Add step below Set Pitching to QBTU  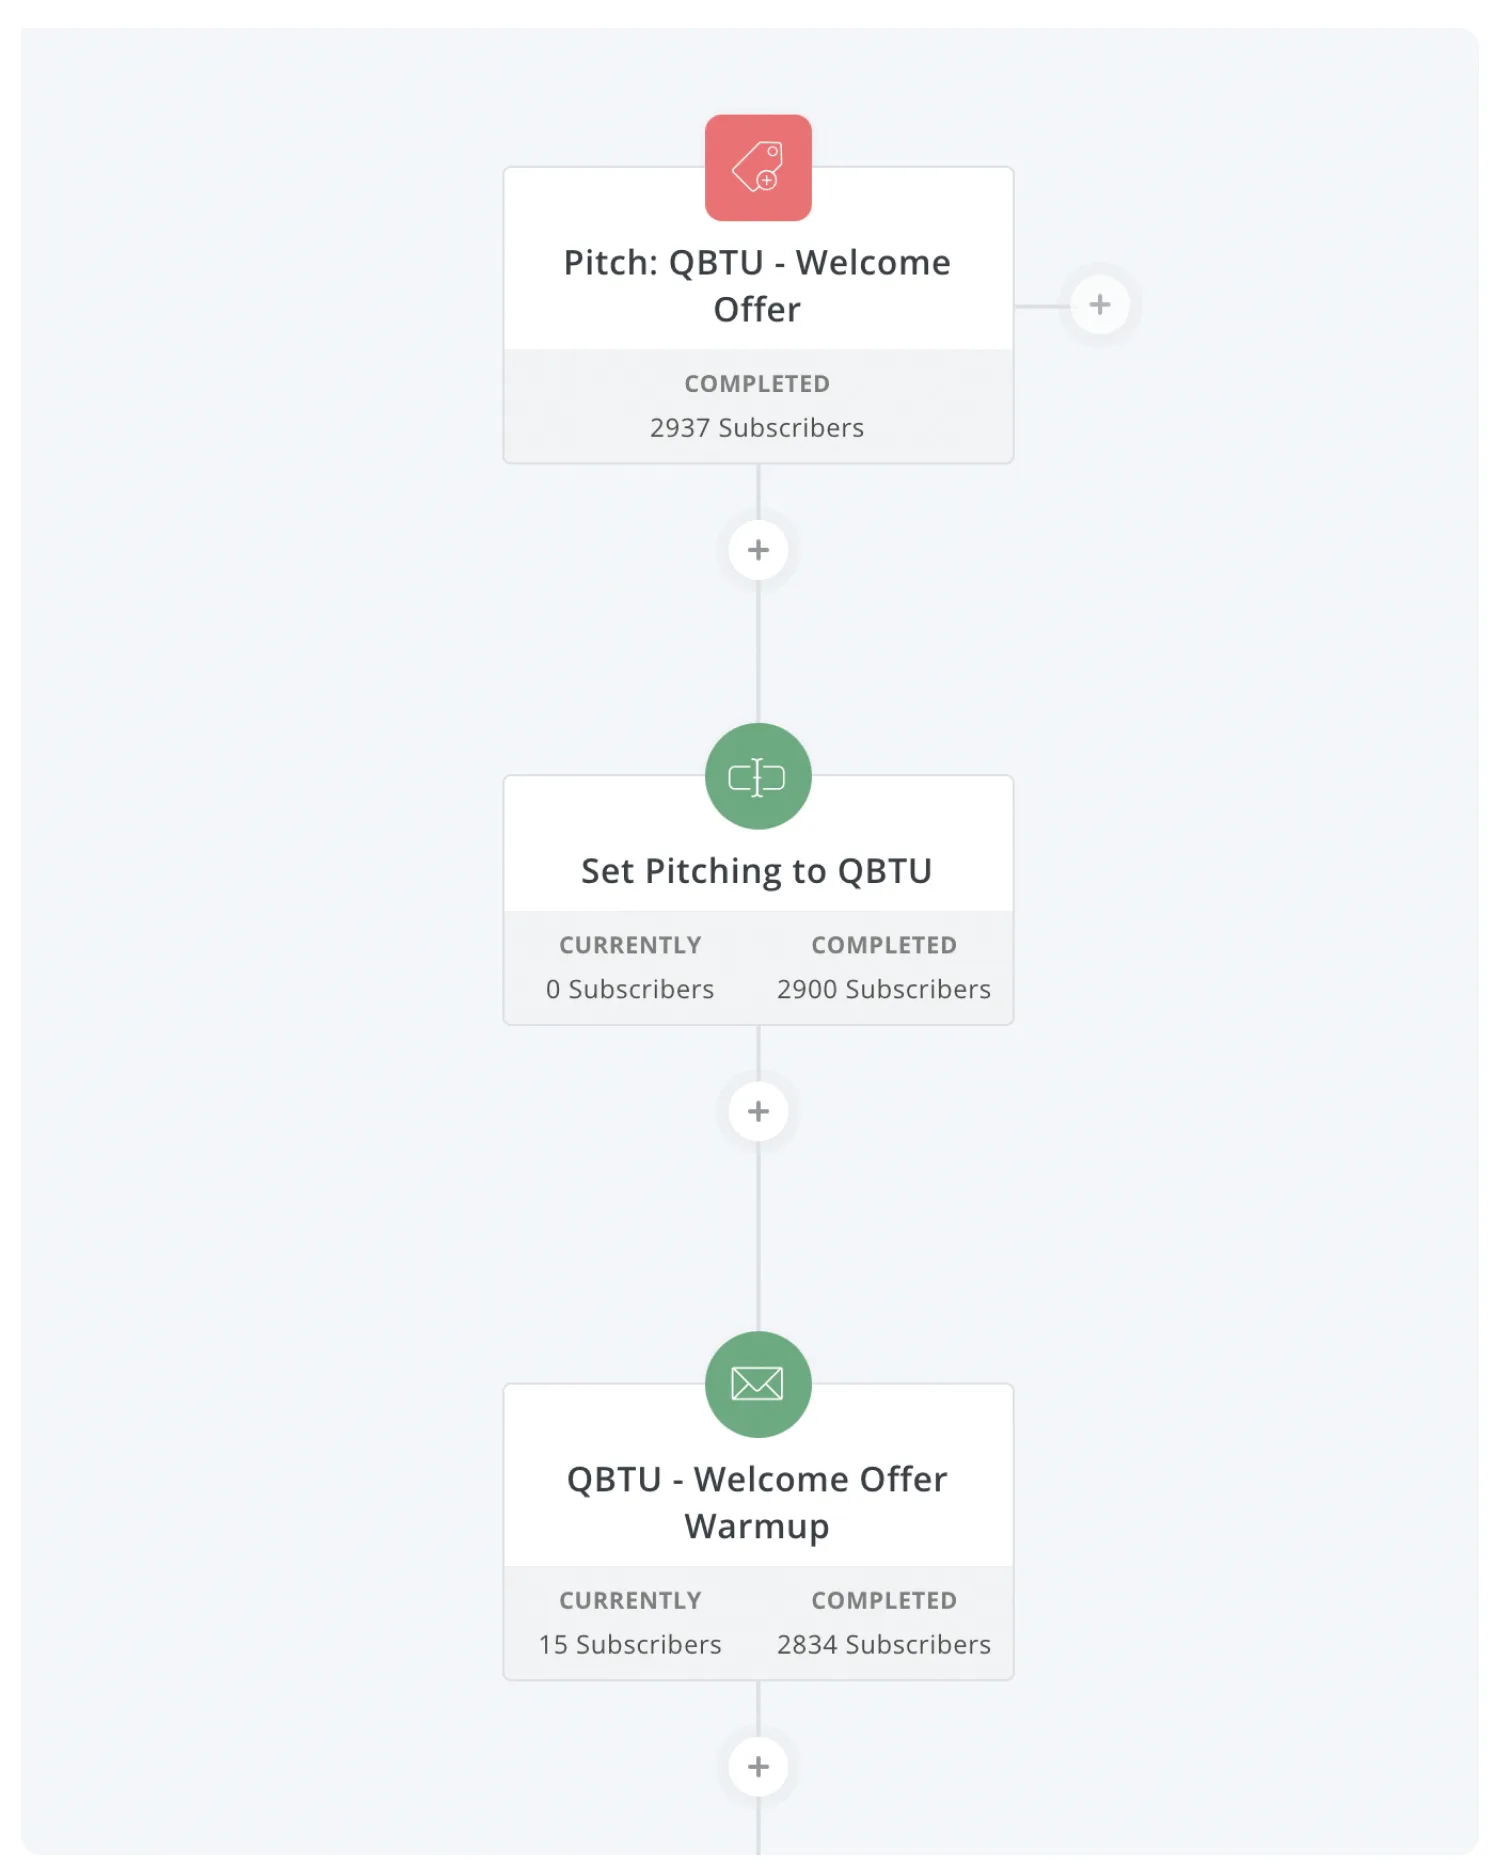[758, 1111]
